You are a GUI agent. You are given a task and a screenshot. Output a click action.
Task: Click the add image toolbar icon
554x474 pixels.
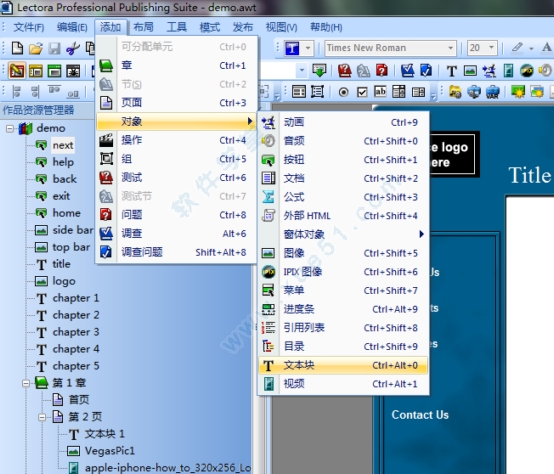(x=470, y=71)
